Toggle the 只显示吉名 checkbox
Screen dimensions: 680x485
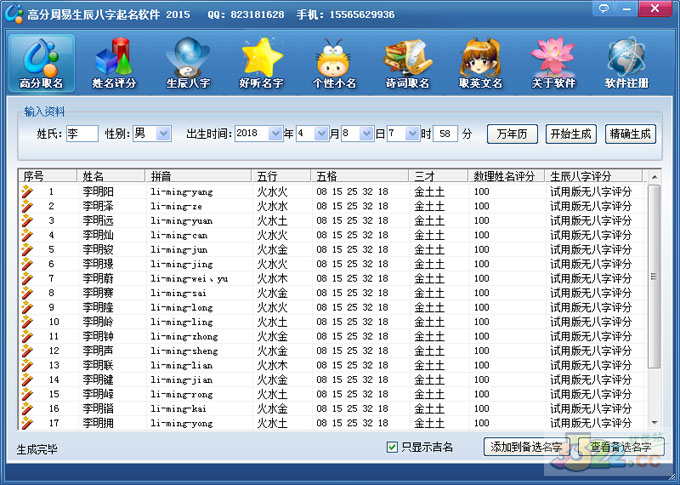coord(392,447)
